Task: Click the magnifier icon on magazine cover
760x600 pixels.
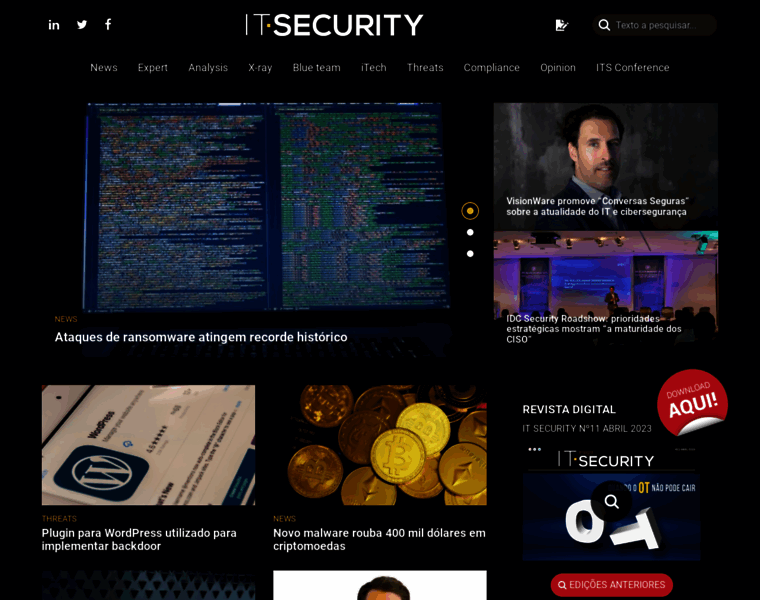Action: point(612,501)
